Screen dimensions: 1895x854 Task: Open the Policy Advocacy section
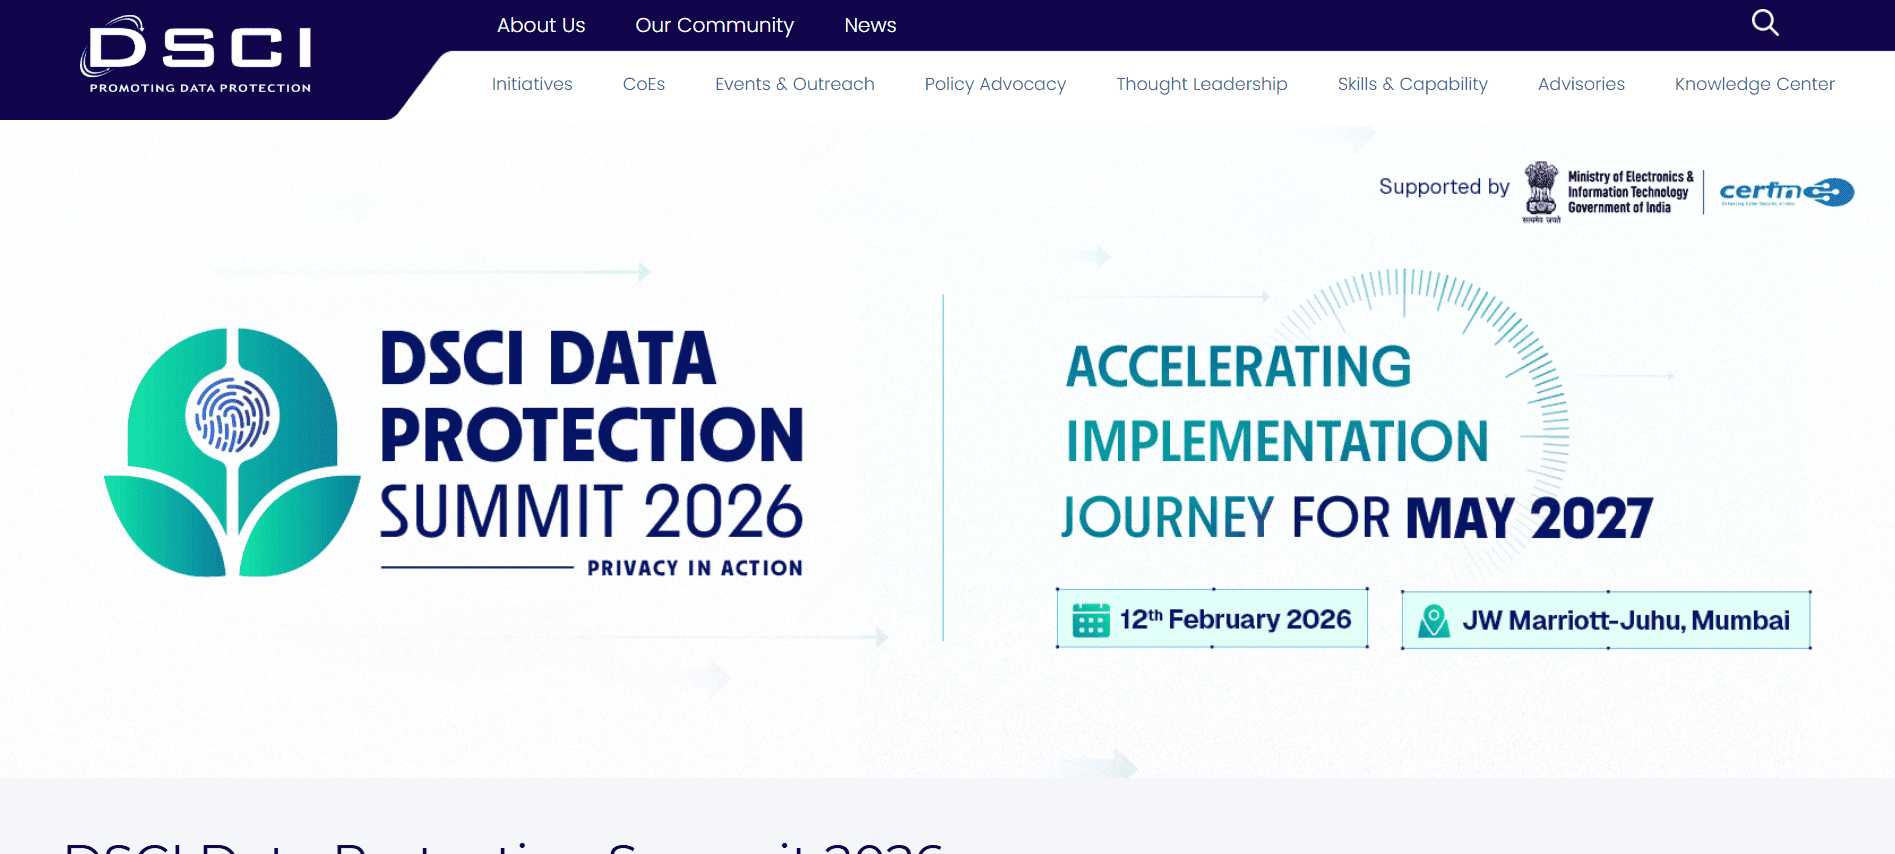click(x=995, y=84)
